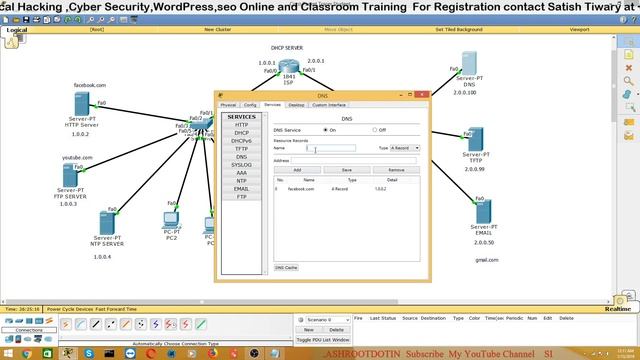Image resolution: width=640 pixels, height=360 pixels.
Task: Click the Open file folder icon
Action: (16, 20)
